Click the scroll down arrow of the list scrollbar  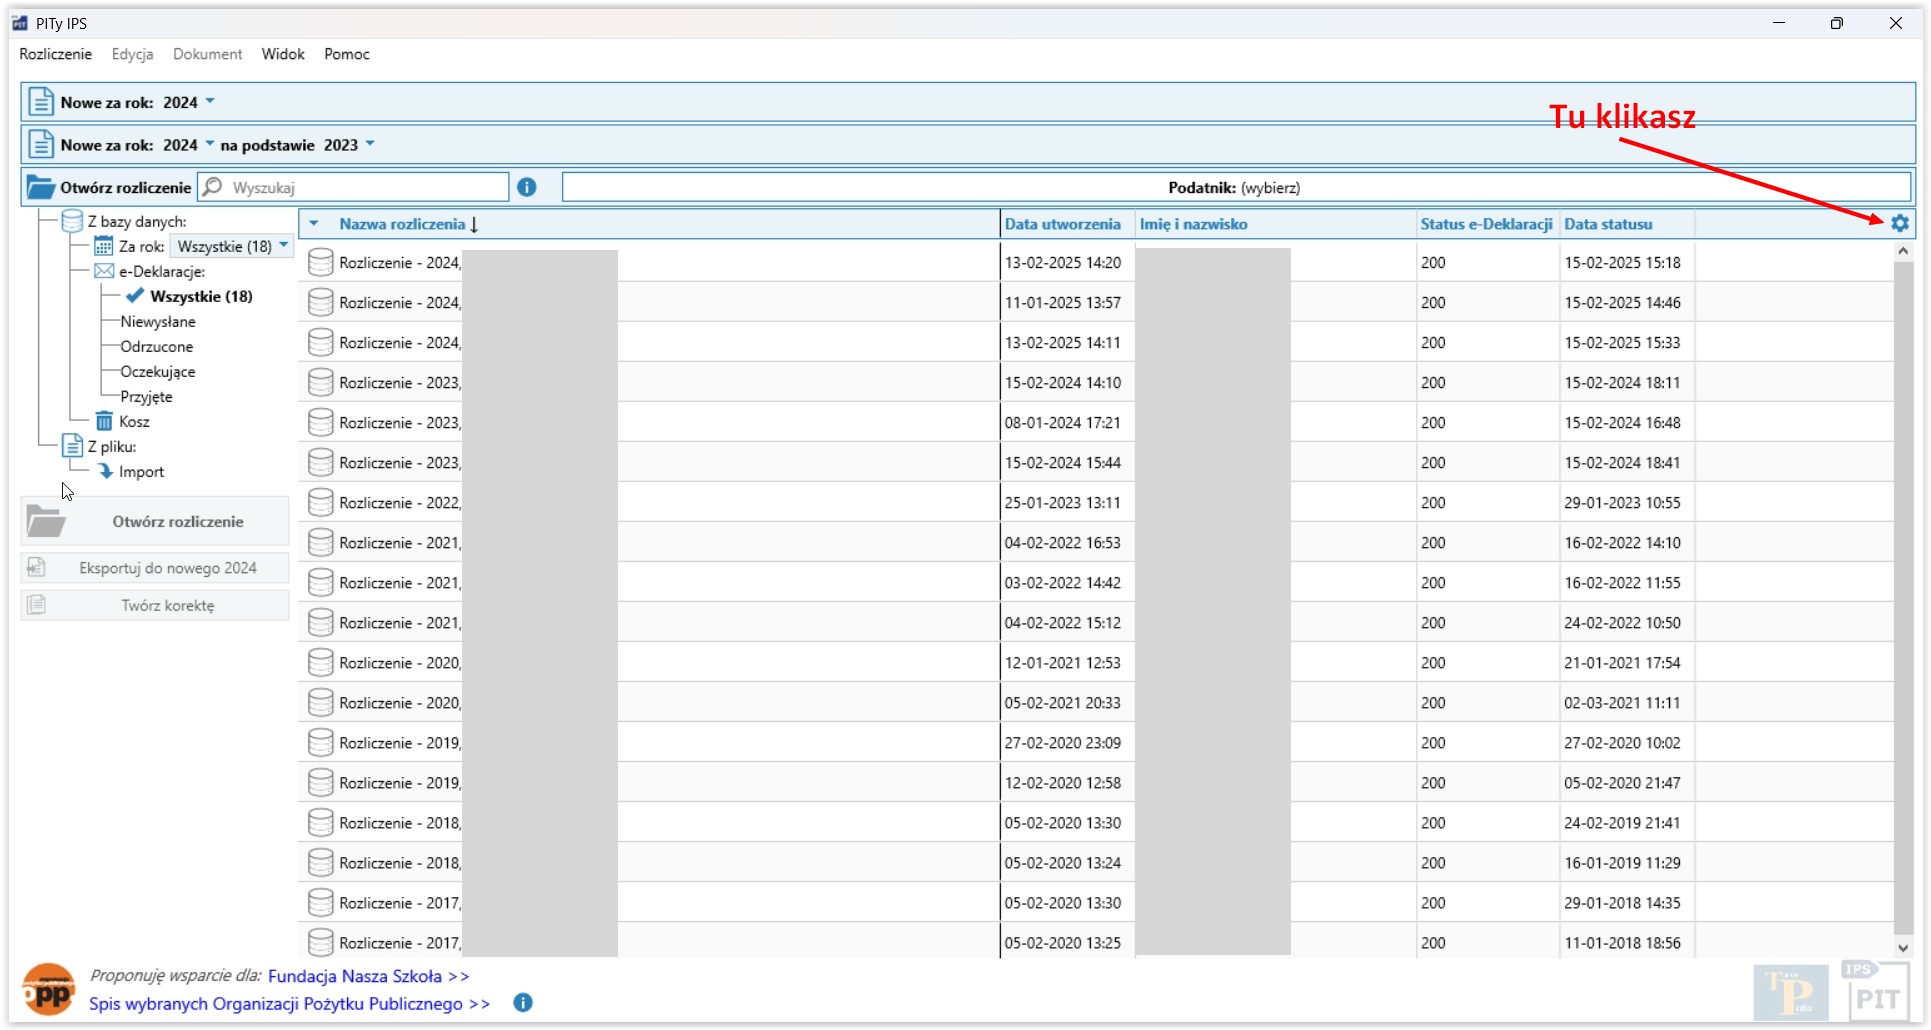[x=1902, y=948]
